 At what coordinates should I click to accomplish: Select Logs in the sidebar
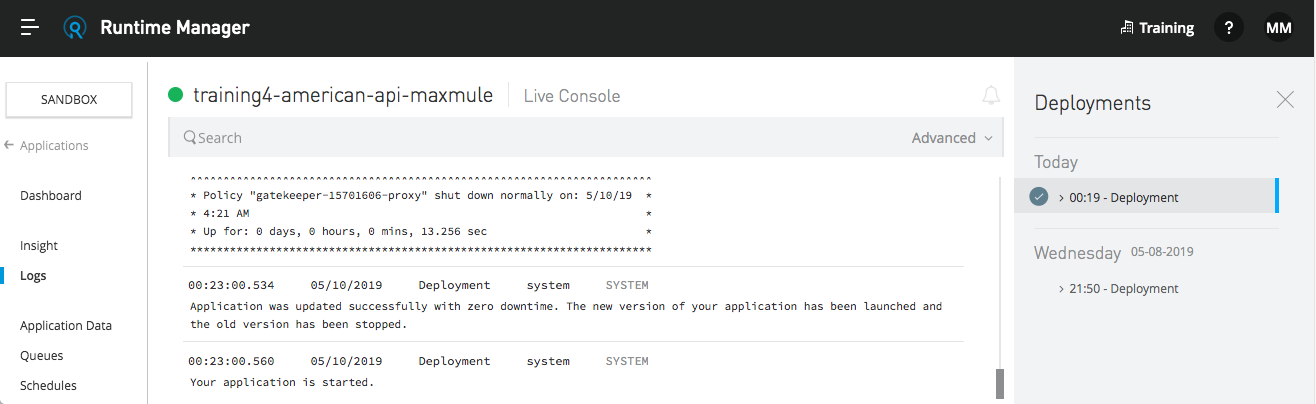tap(33, 276)
